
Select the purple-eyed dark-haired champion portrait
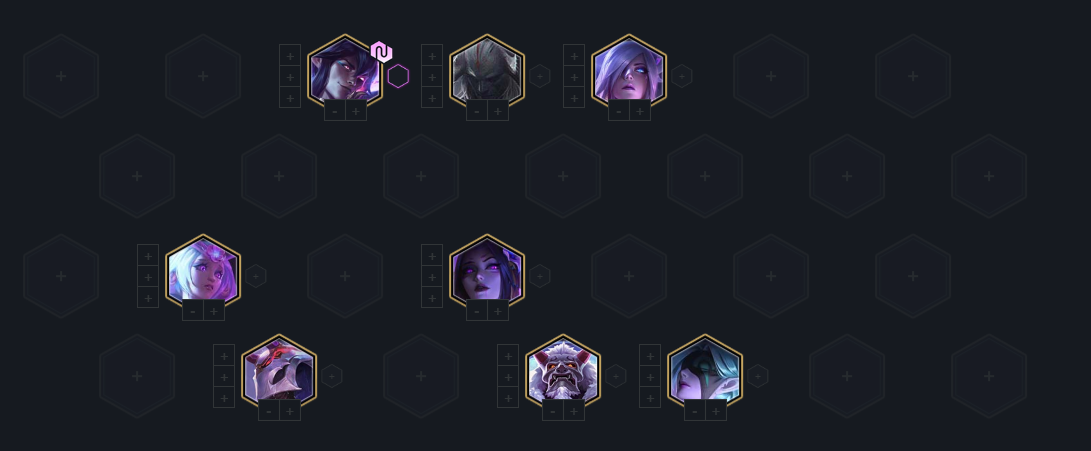click(487, 270)
